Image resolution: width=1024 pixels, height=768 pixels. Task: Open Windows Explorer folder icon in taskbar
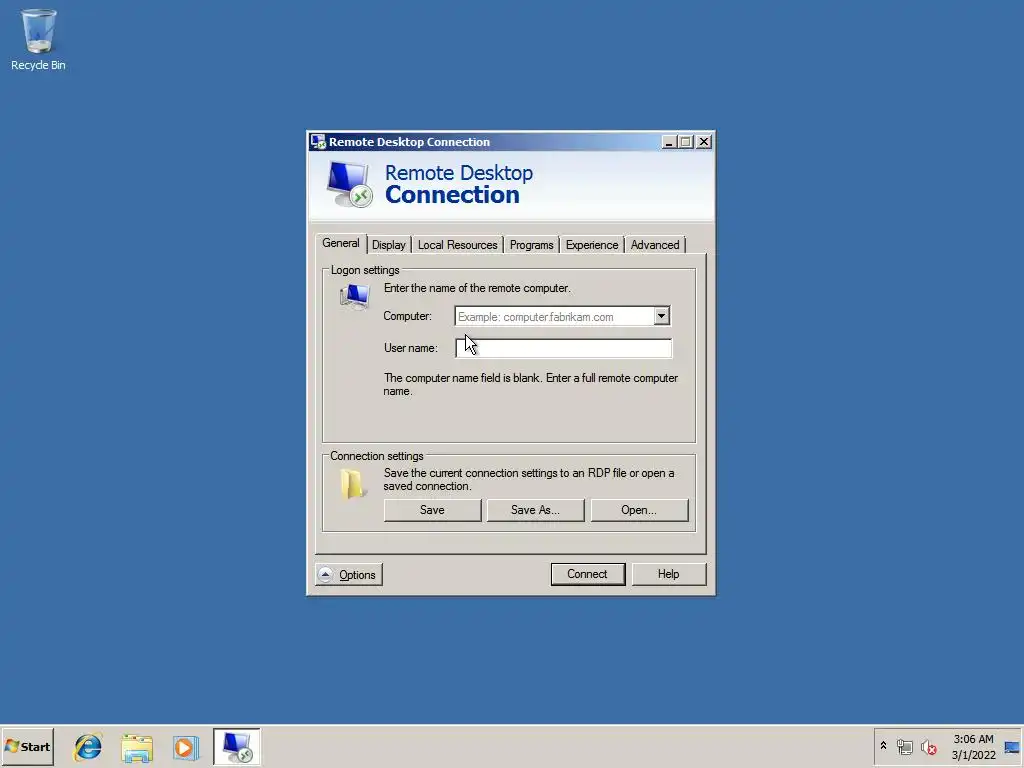click(x=137, y=747)
